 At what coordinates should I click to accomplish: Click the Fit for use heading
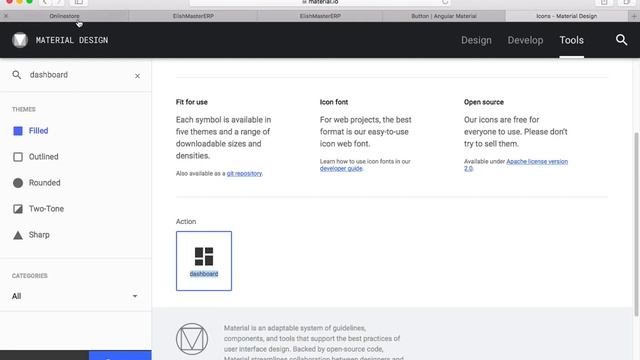tap(191, 102)
